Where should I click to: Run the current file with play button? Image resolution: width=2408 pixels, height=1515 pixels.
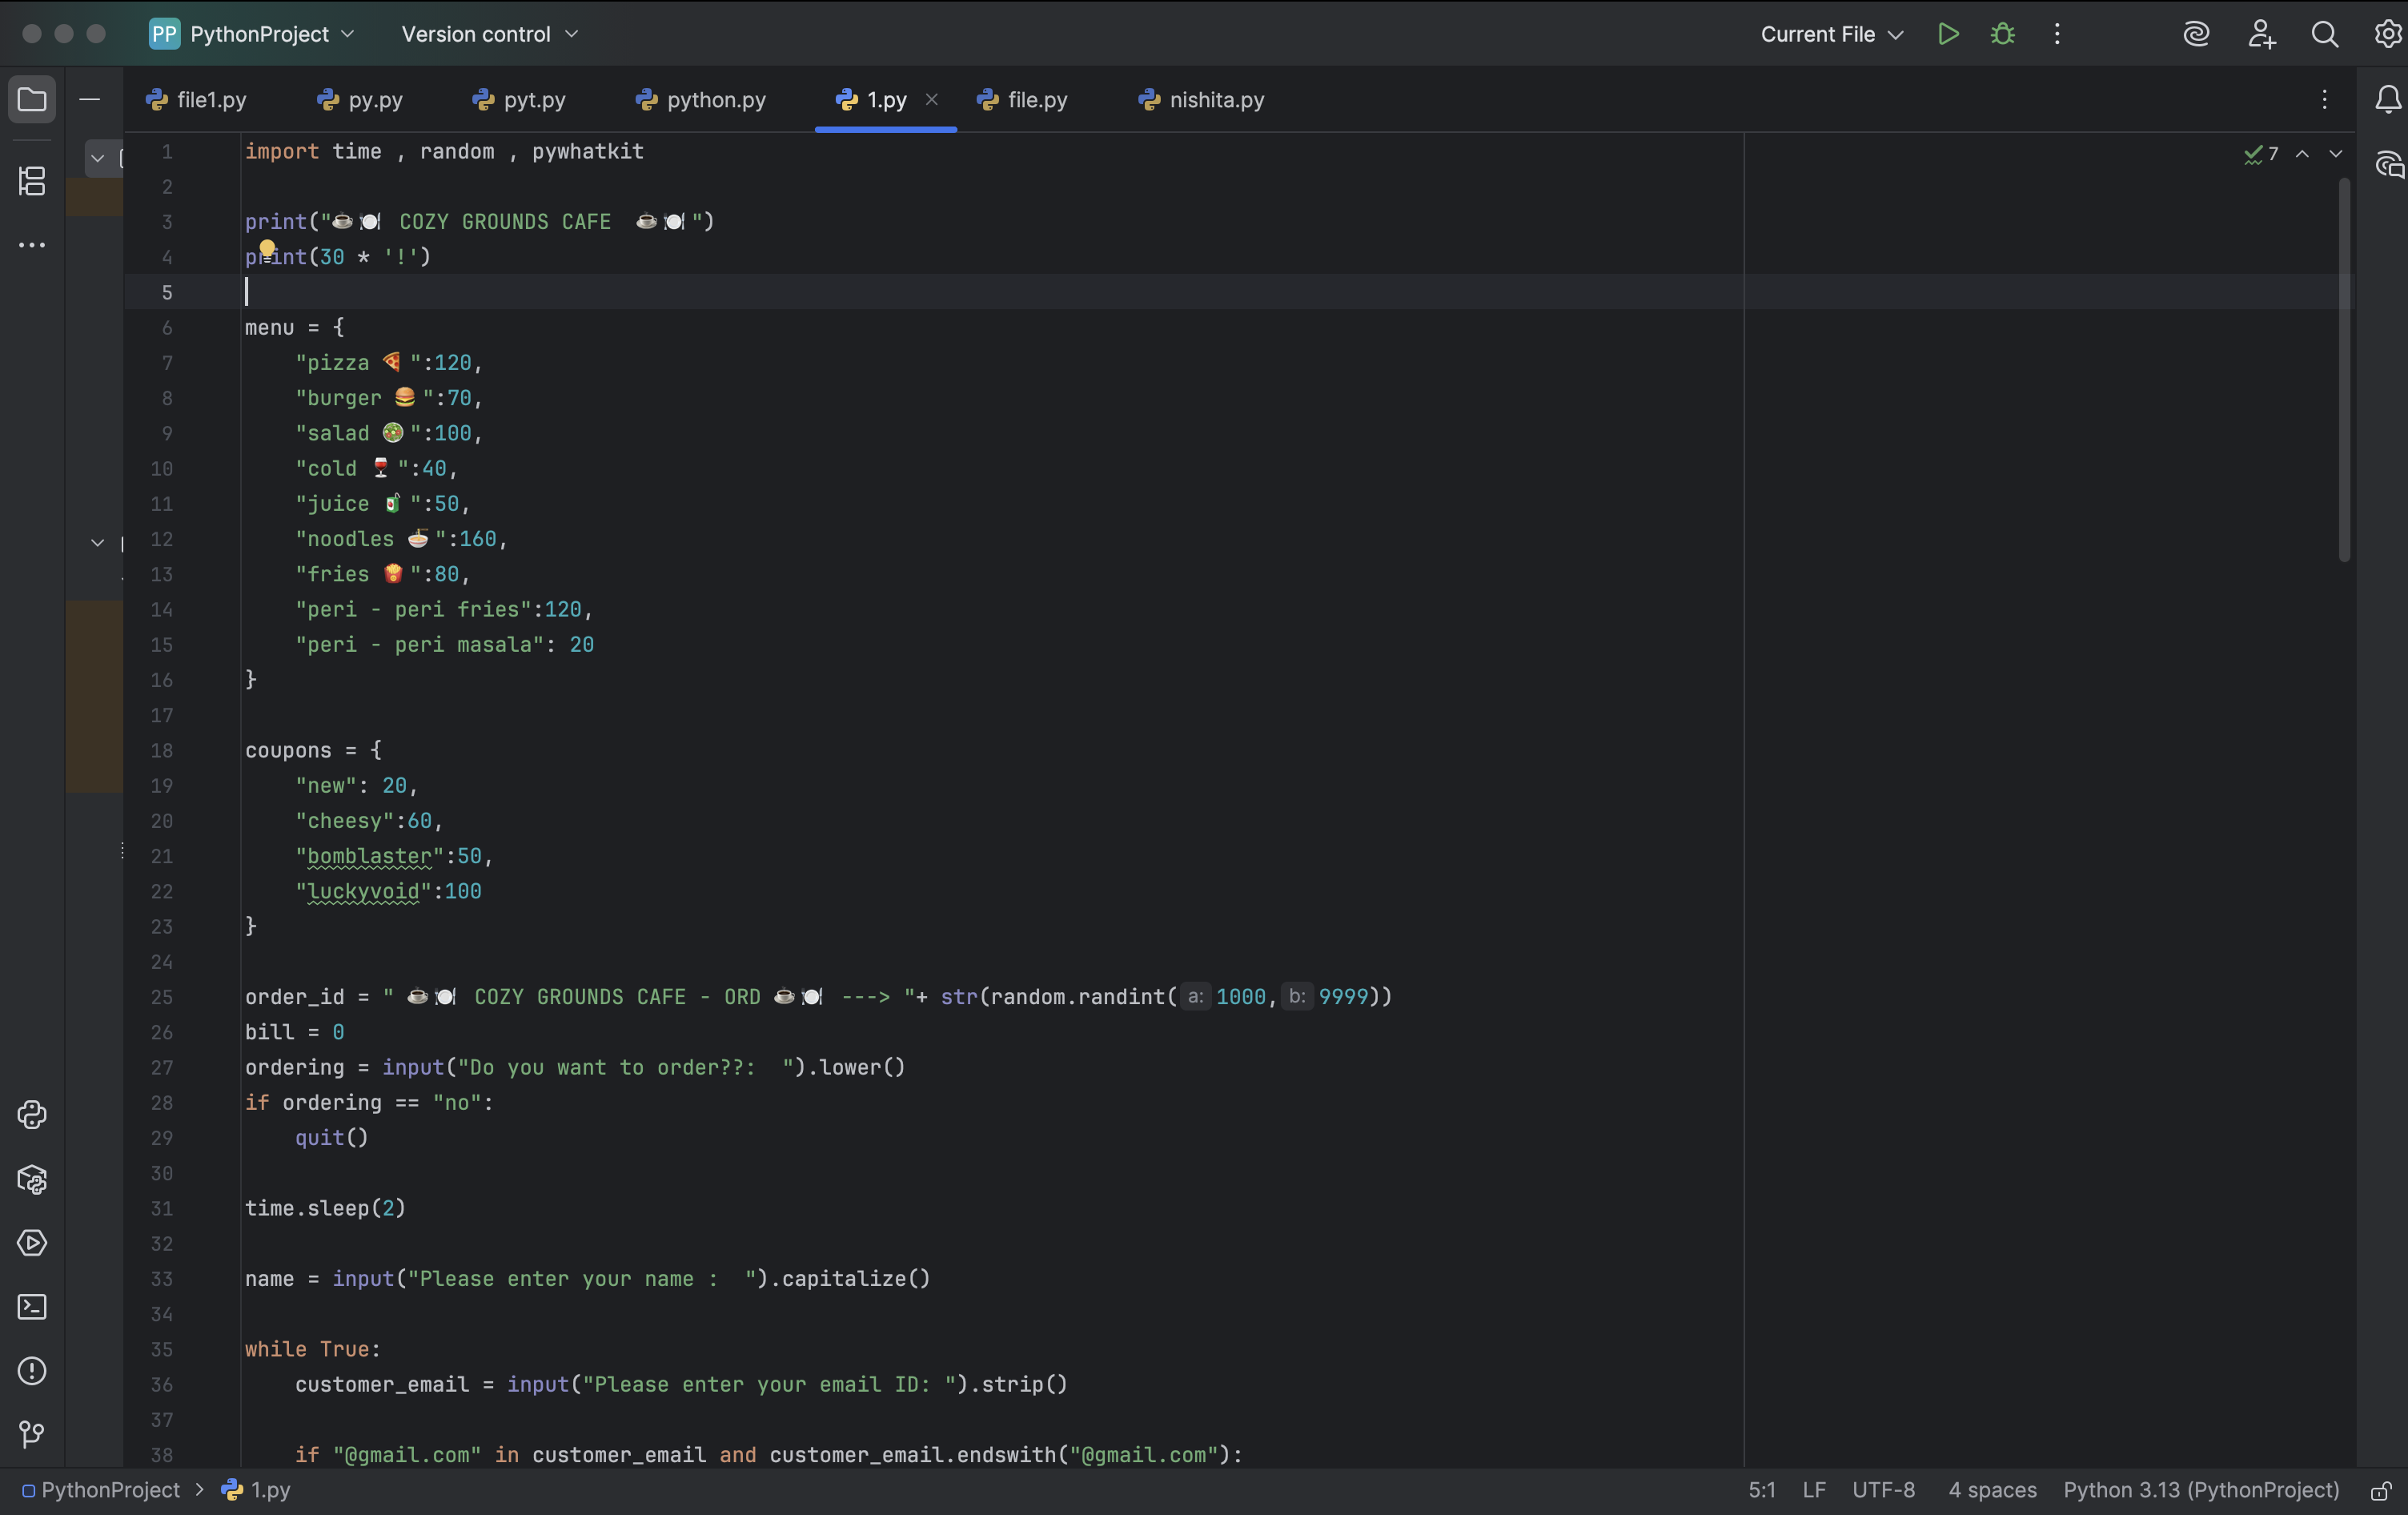[1947, 34]
